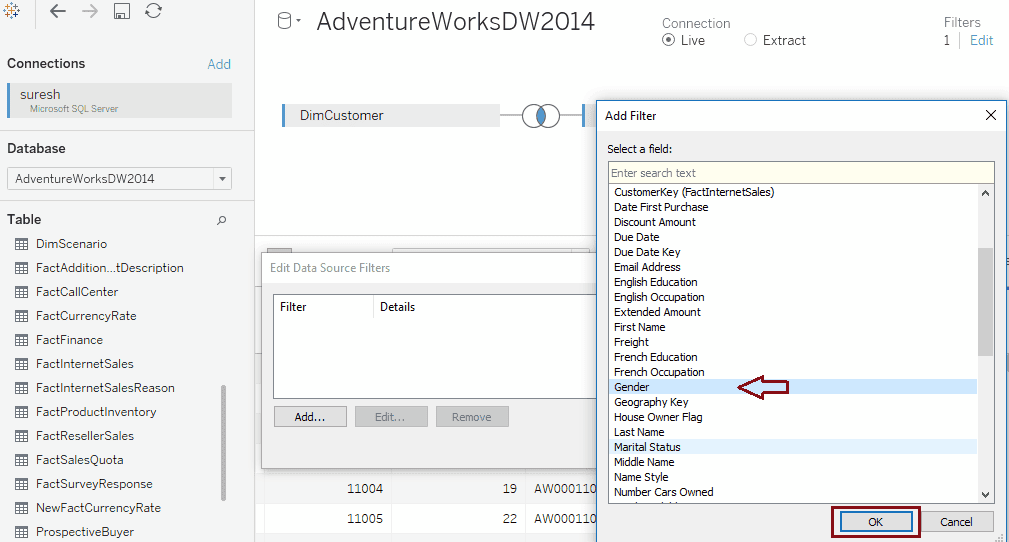Screen dimensions: 1009x542
Task: Save using the floppy disk icon
Action: (122, 11)
